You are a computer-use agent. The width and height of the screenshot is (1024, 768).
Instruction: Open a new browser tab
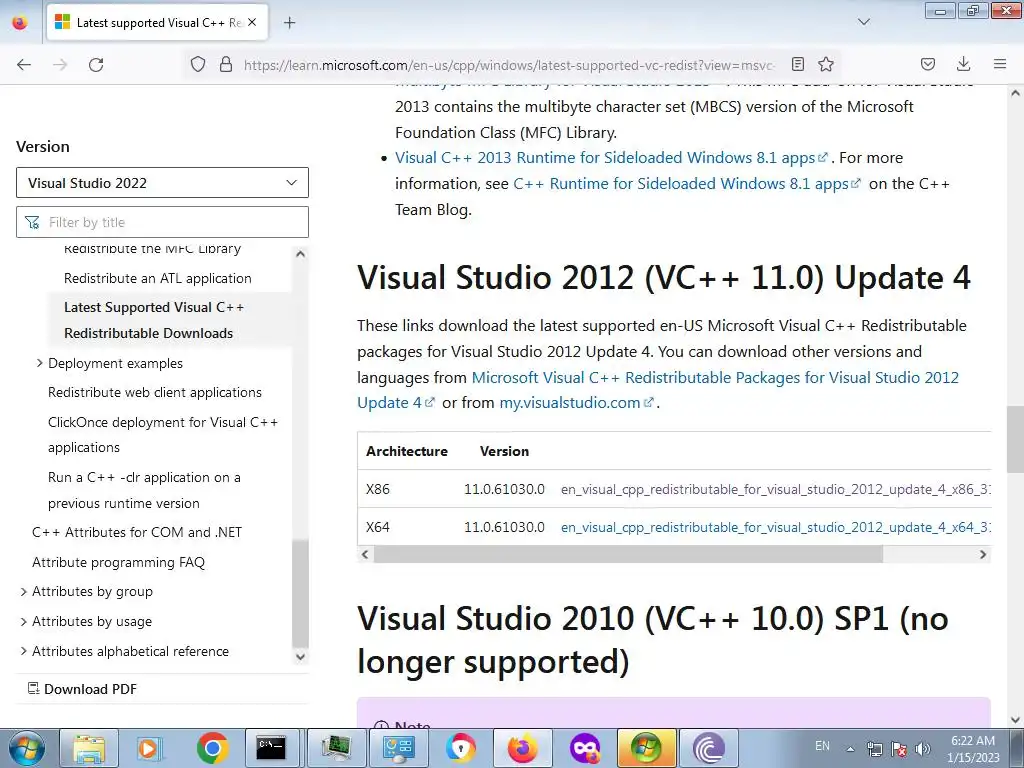(289, 23)
